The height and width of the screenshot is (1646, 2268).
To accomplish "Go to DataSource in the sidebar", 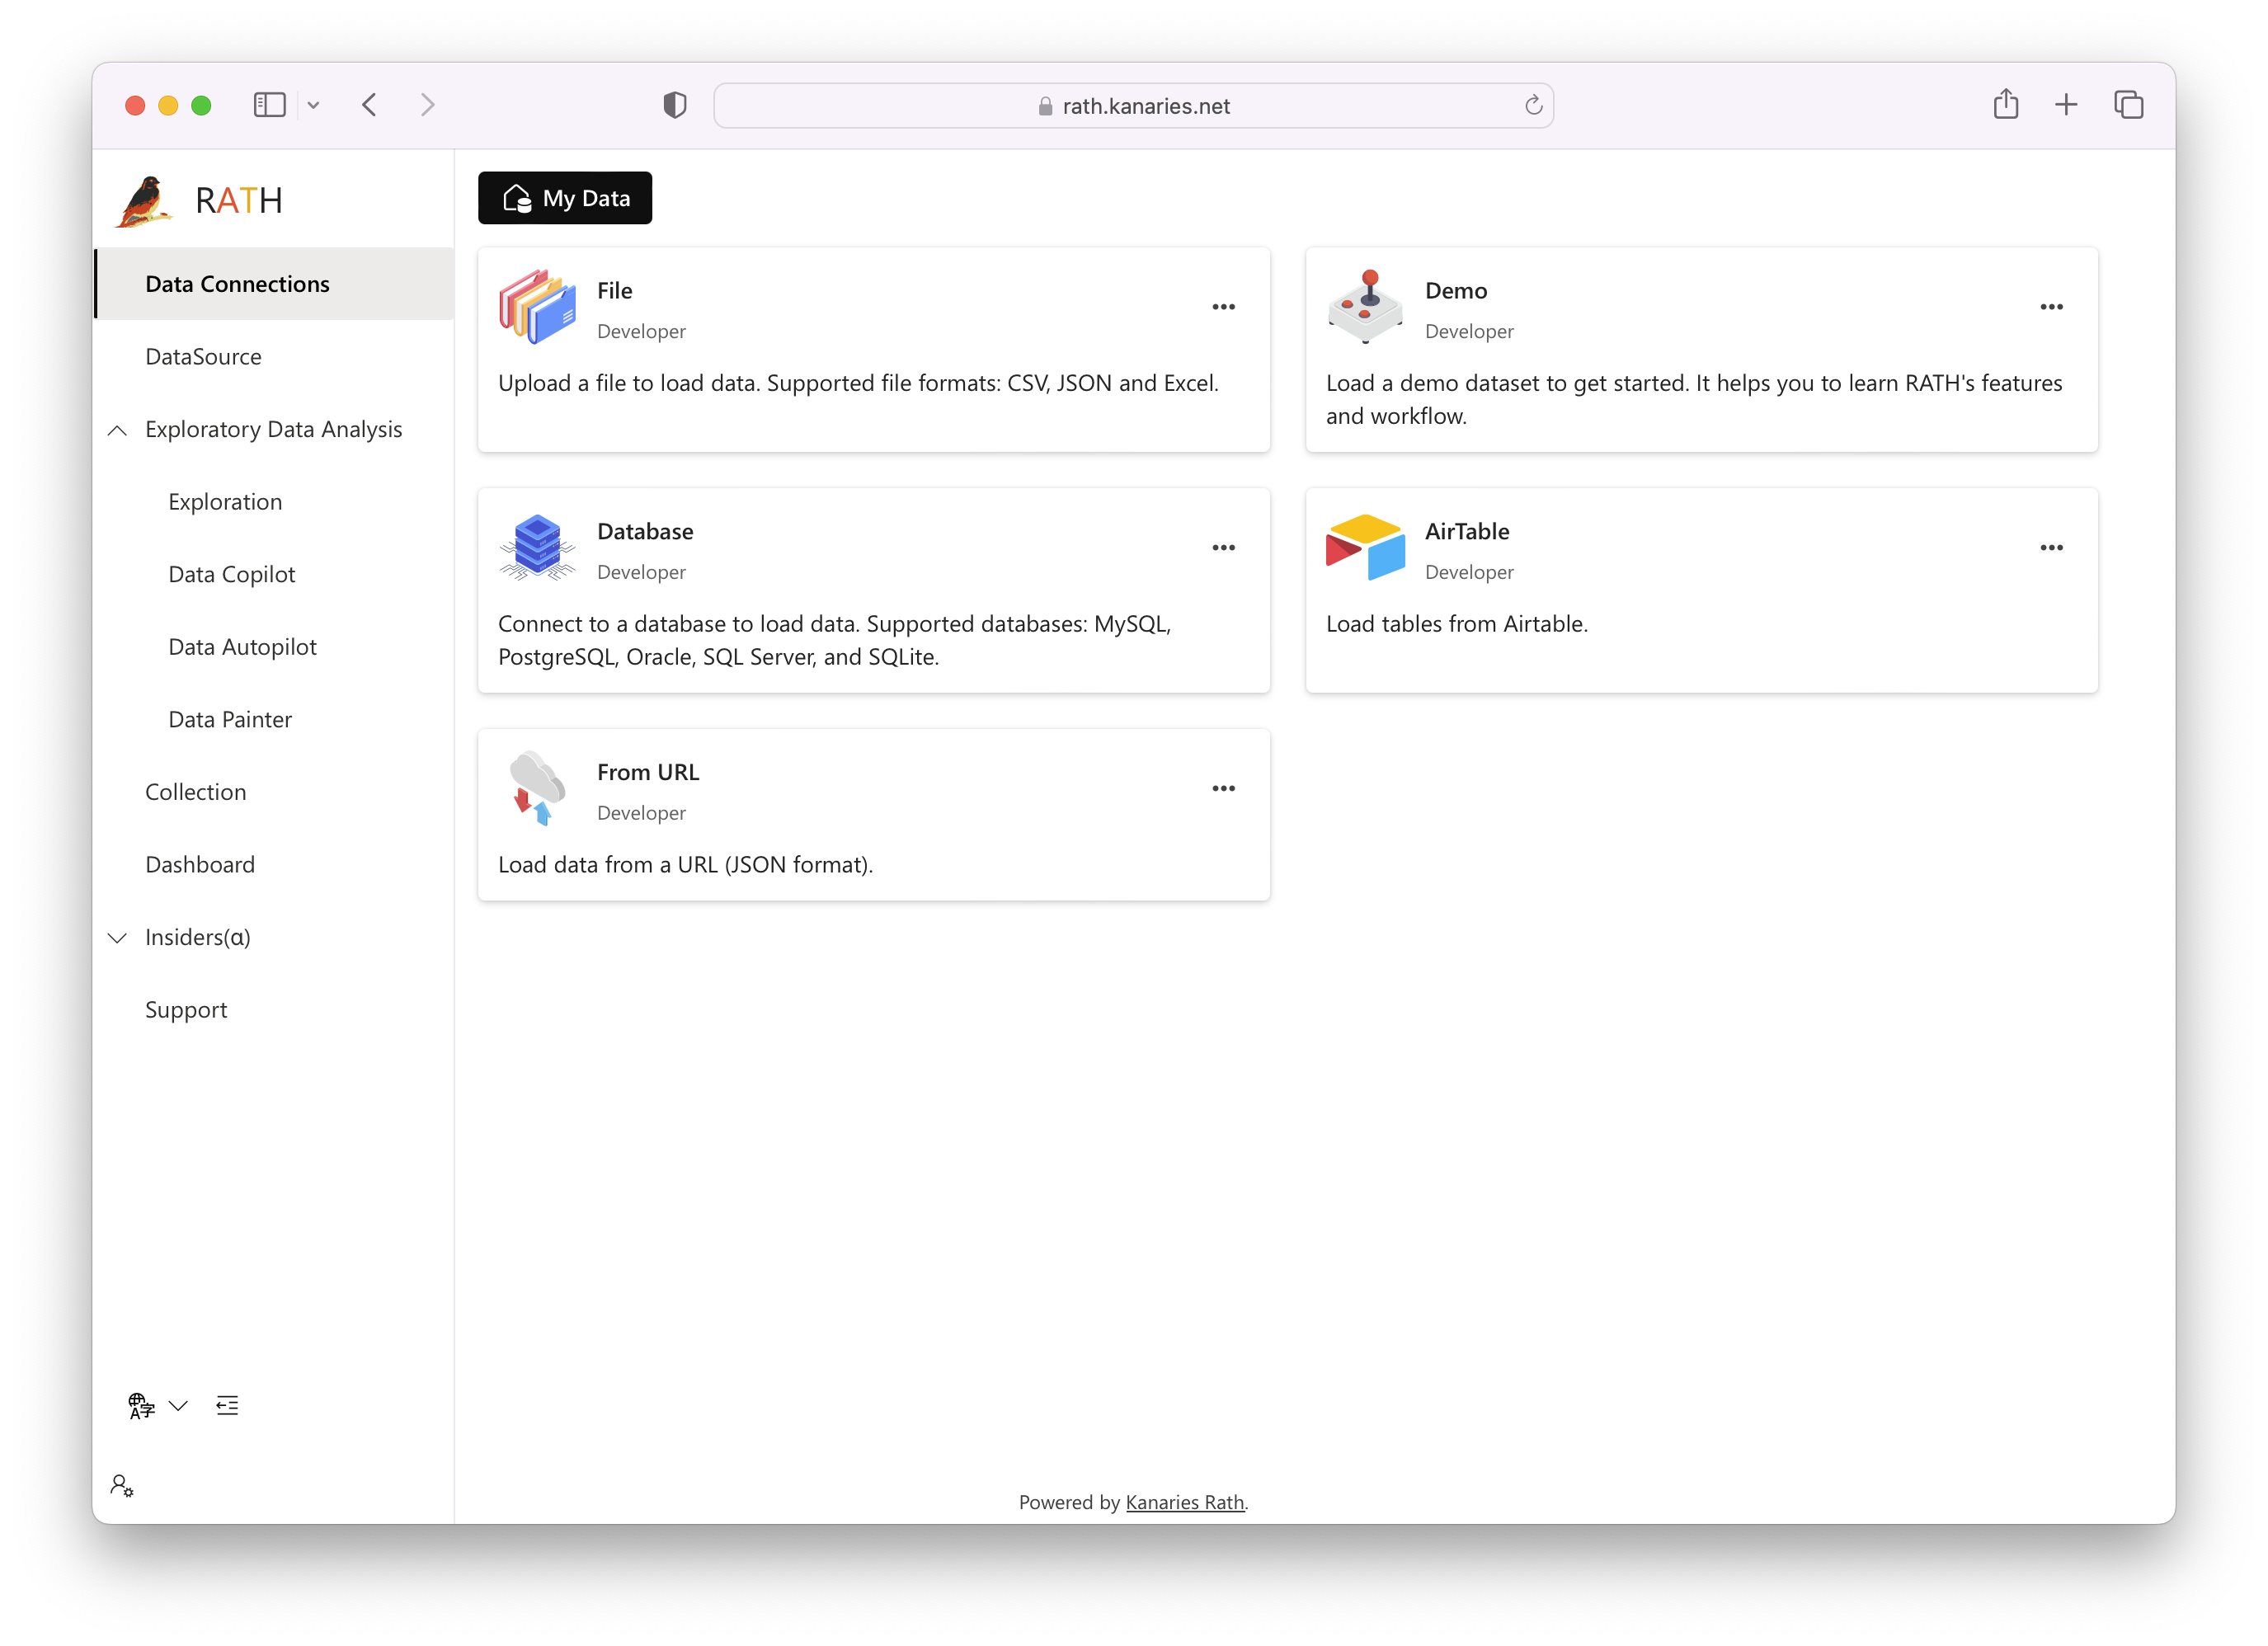I will point(203,357).
